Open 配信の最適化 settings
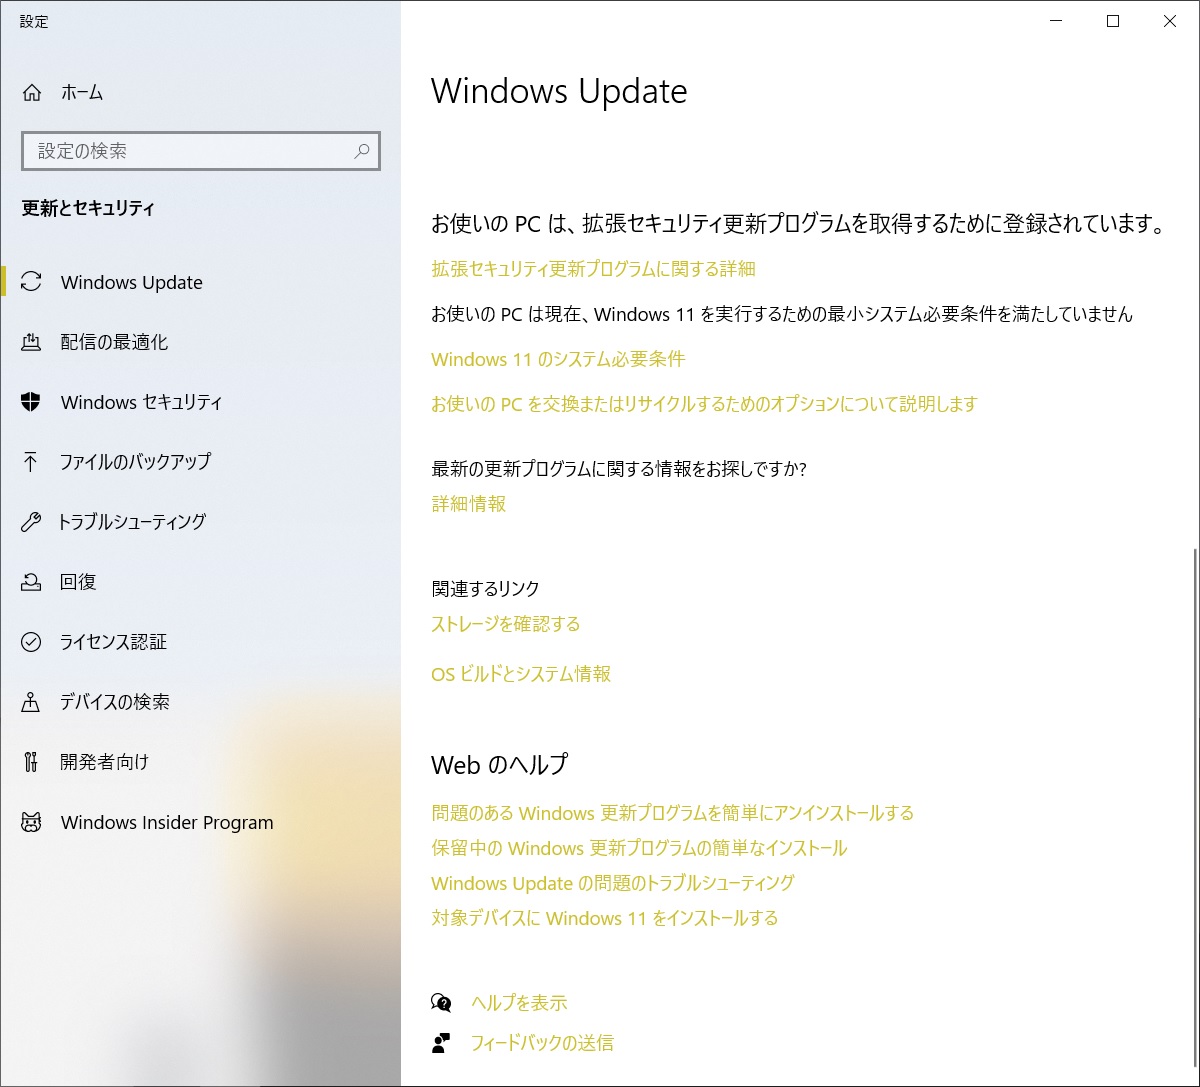This screenshot has height=1087, width=1200. (x=200, y=342)
